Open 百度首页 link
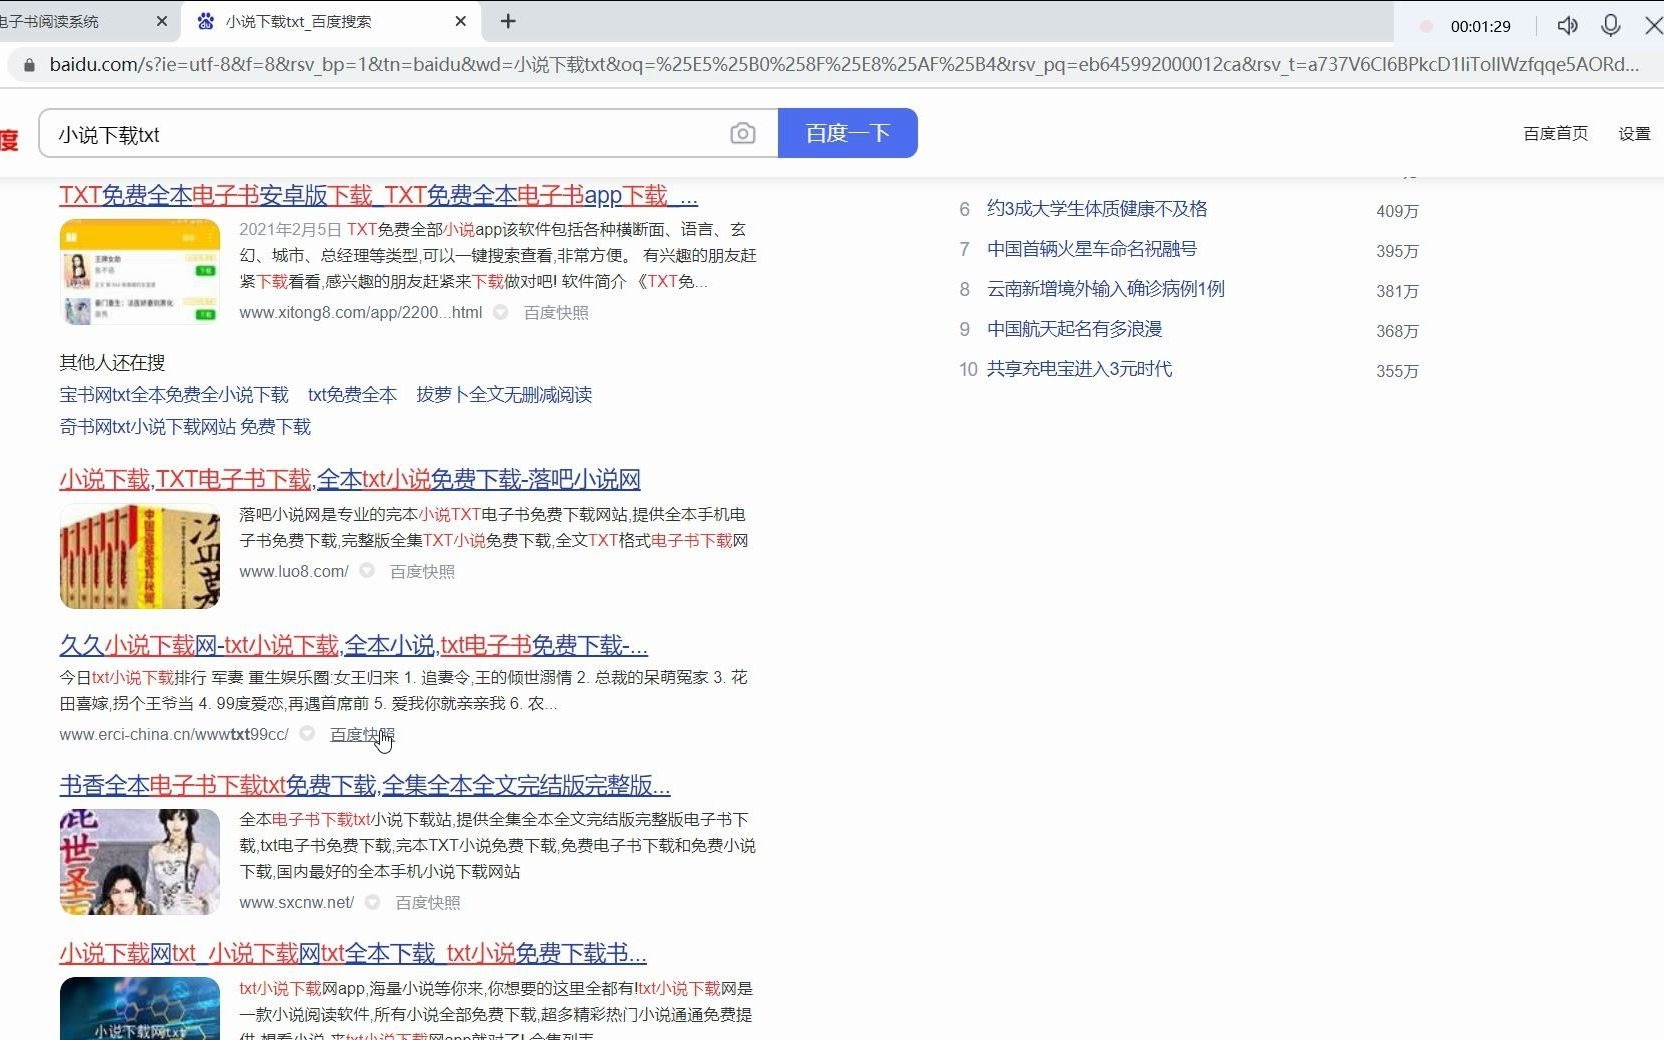This screenshot has width=1664, height=1040. click(1555, 133)
